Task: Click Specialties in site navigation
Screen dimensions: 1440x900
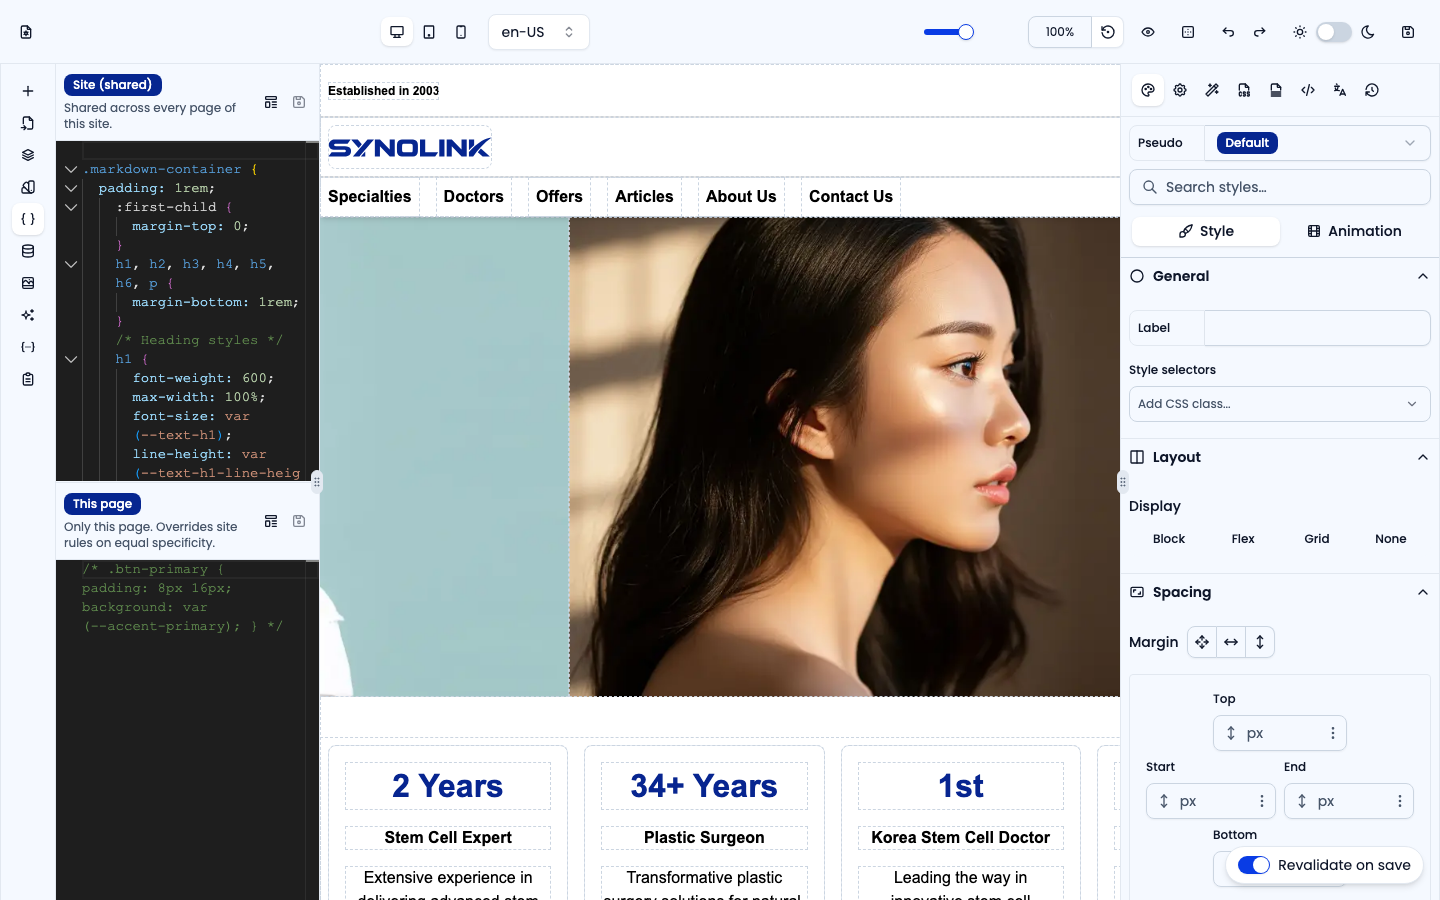Action: coord(370,197)
